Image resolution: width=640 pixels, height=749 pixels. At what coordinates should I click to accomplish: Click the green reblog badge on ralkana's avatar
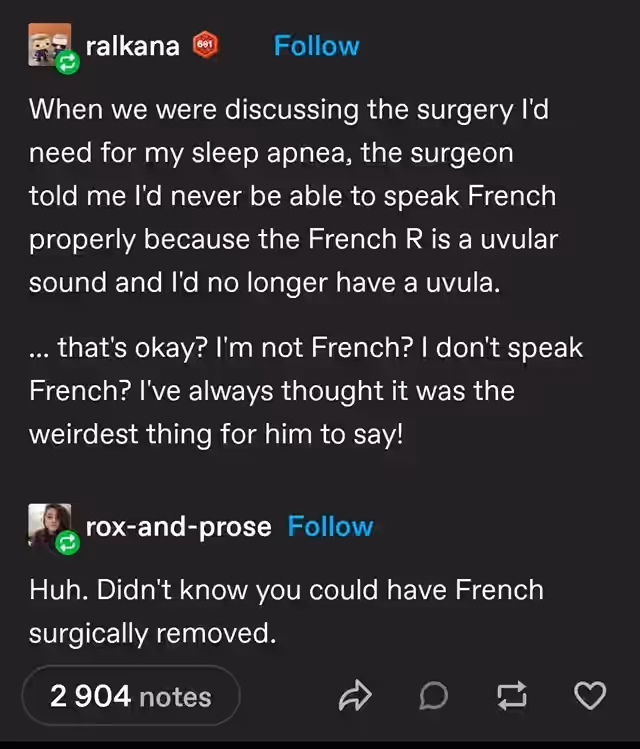point(67,62)
